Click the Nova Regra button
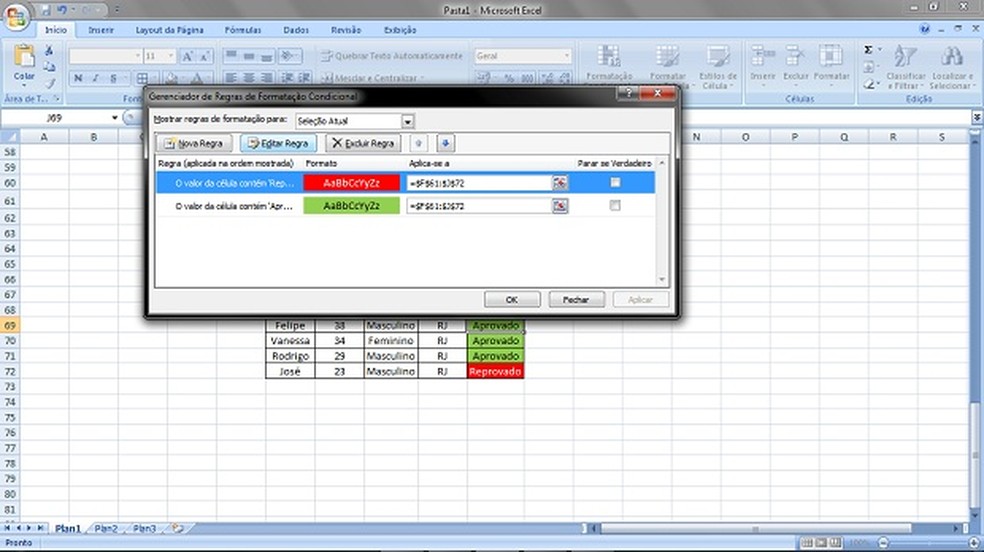This screenshot has height=552, width=984. click(195, 143)
